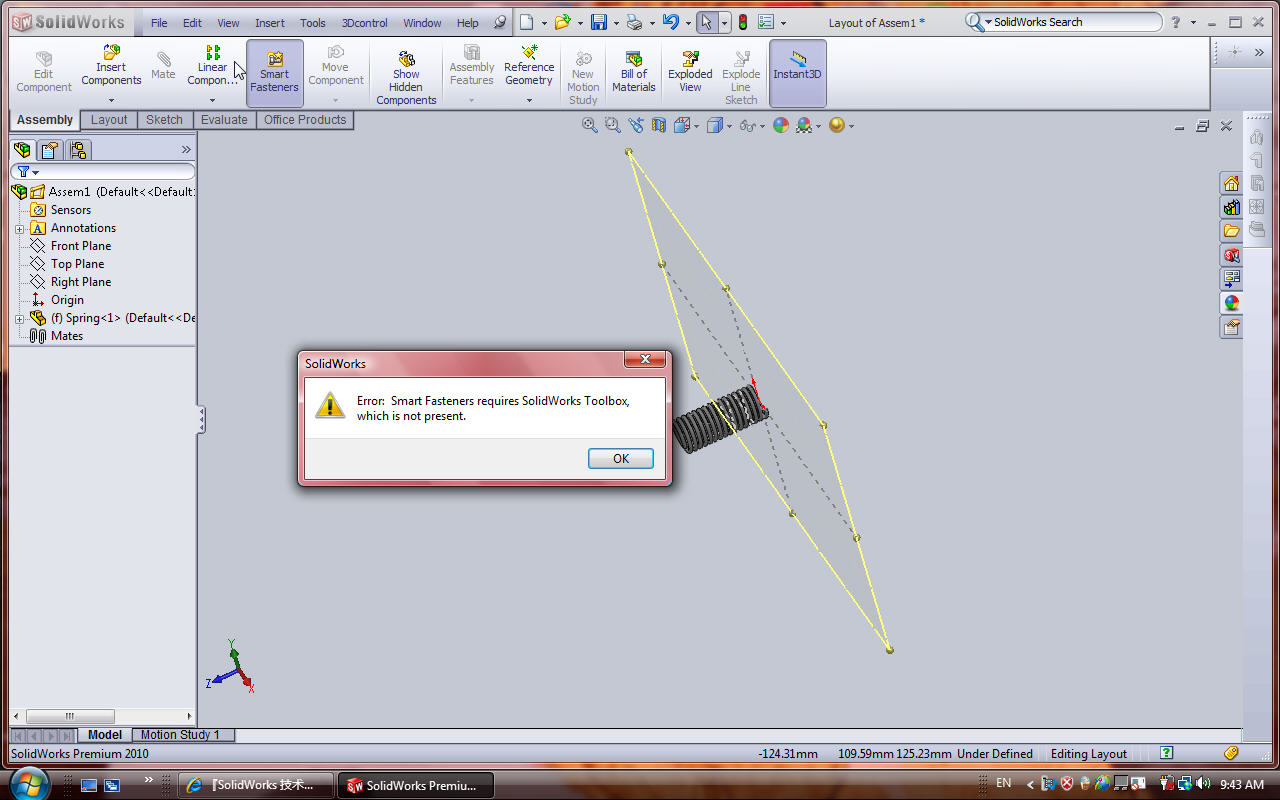This screenshot has height=800, width=1280.
Task: Open the New document dropdown arrow
Action: (544, 23)
